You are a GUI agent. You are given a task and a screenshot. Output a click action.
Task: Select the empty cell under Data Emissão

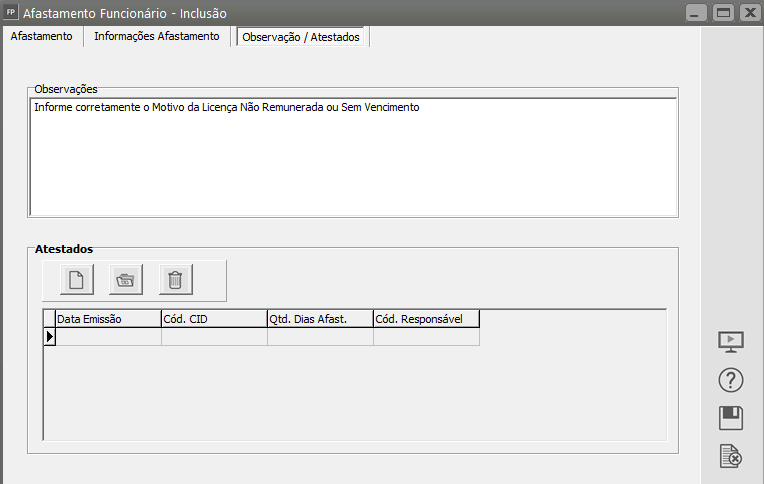[108, 337]
